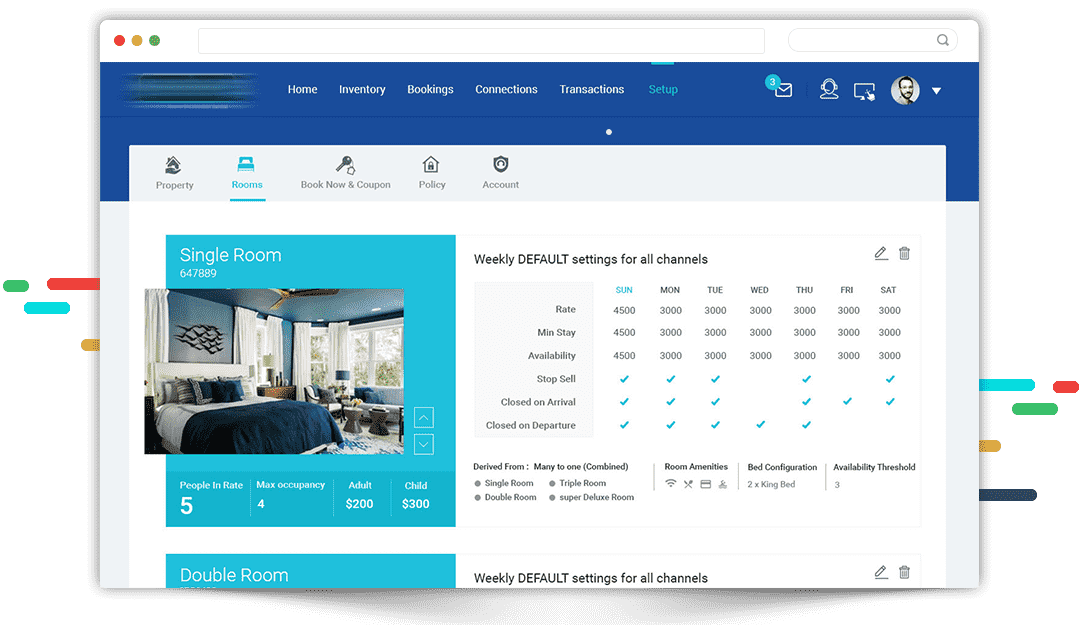Click the Saturday Availability value 3000
The width and height of the screenshot is (1080, 625).
[x=889, y=356]
